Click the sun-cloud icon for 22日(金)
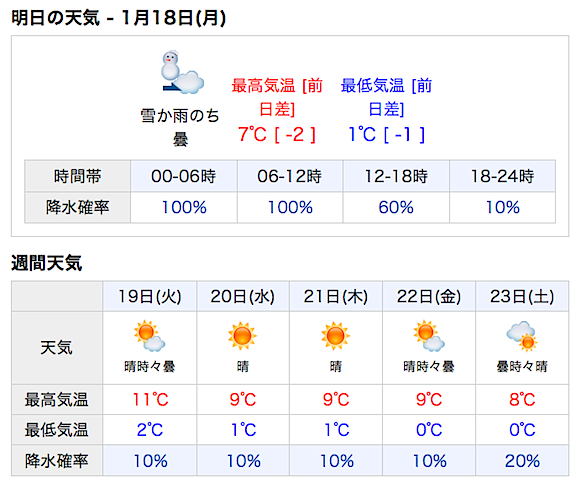This screenshot has width=576, height=483. (x=429, y=336)
